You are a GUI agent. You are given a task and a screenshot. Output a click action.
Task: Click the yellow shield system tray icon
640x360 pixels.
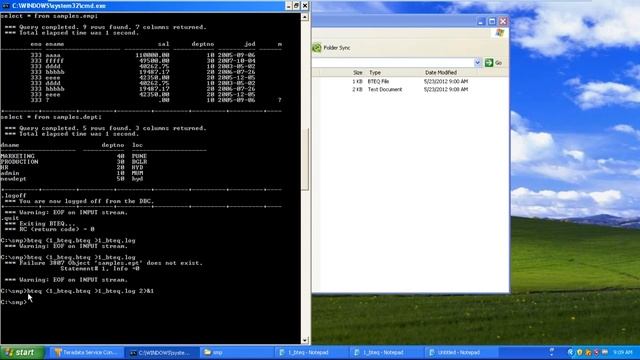(x=580, y=352)
